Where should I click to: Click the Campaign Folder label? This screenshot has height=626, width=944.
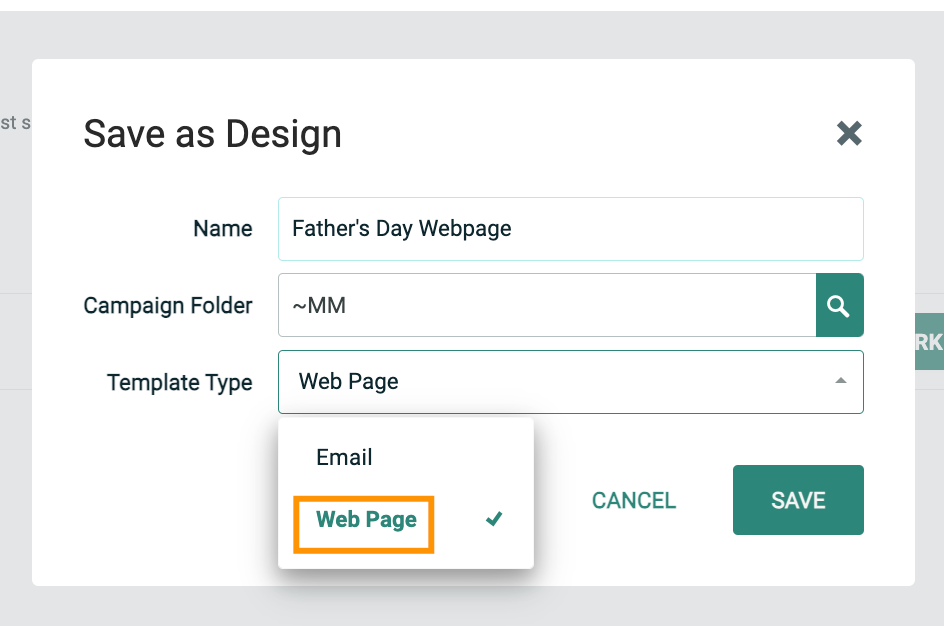tap(168, 306)
